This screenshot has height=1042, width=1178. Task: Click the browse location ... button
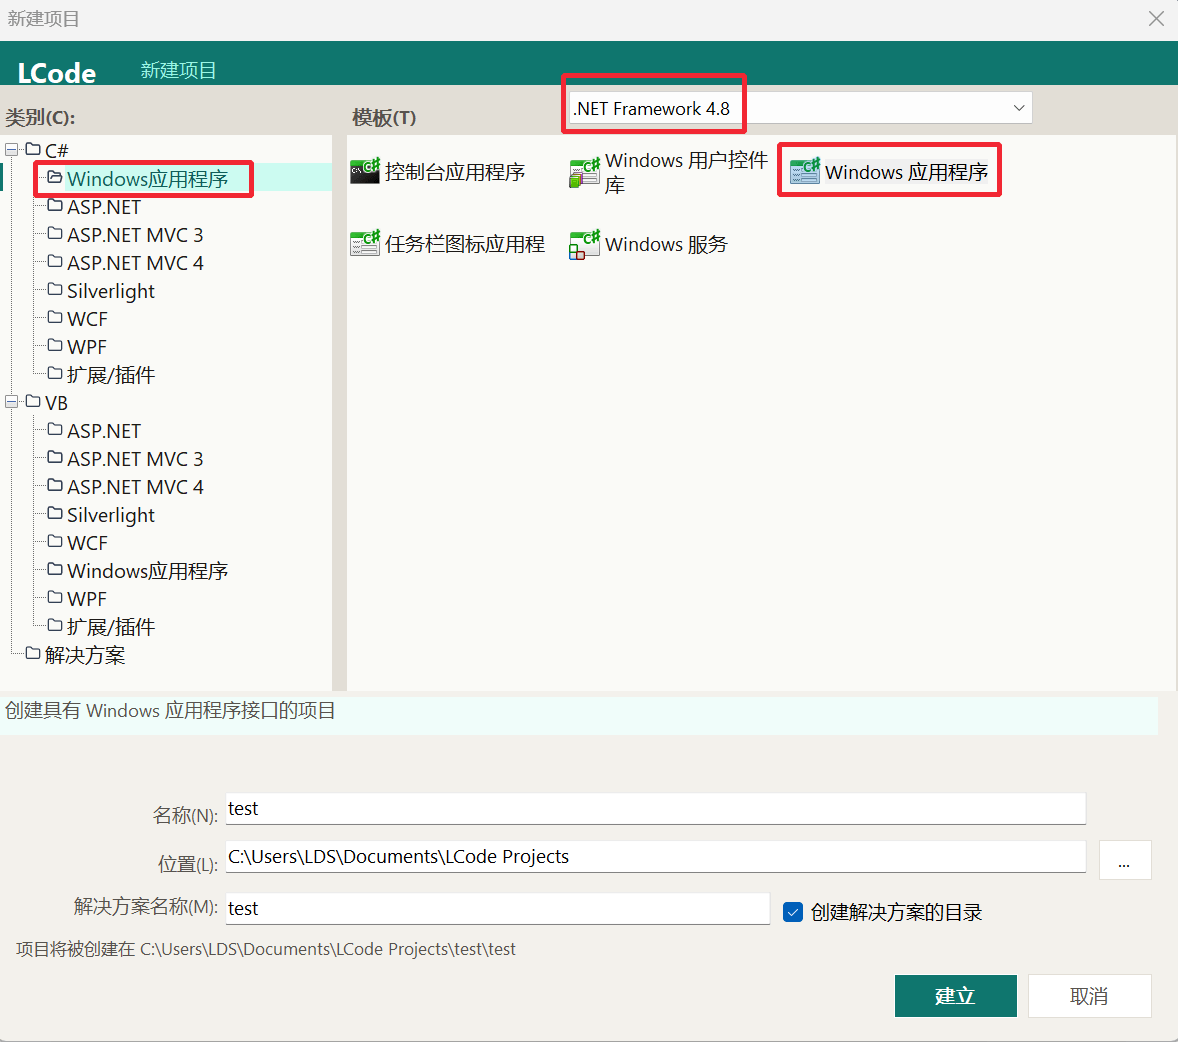(1125, 860)
